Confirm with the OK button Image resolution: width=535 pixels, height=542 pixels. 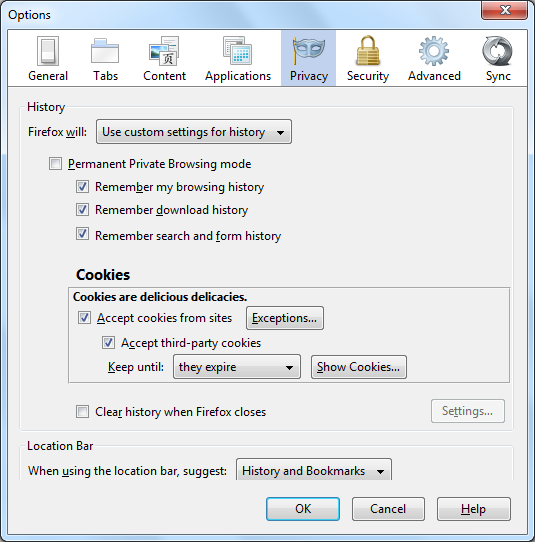coord(303,509)
